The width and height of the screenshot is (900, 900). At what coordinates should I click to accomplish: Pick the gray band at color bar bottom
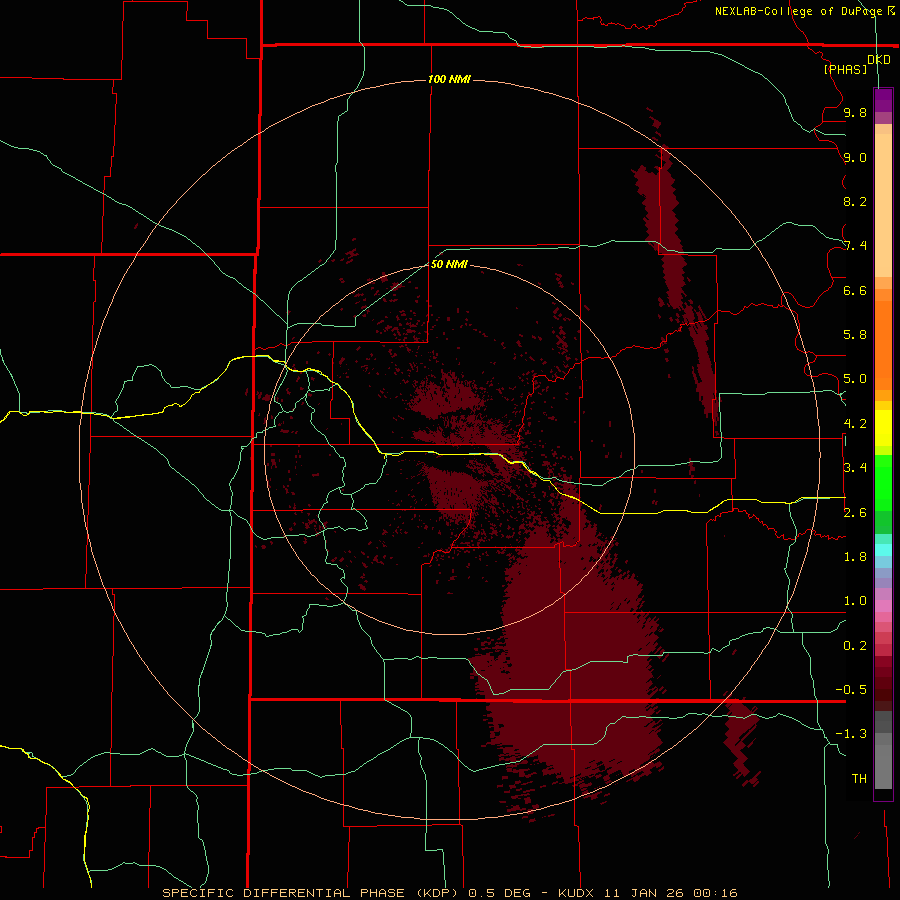883,766
